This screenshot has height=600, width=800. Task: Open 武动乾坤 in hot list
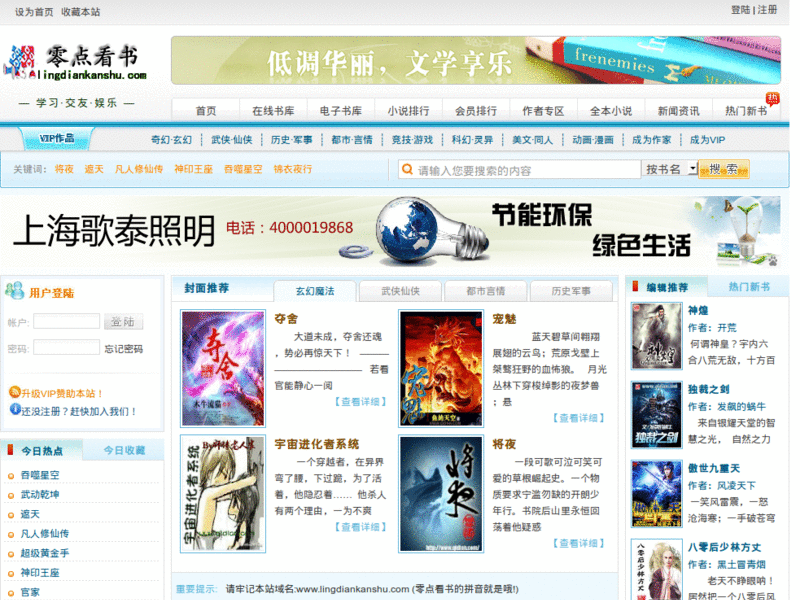coord(40,494)
